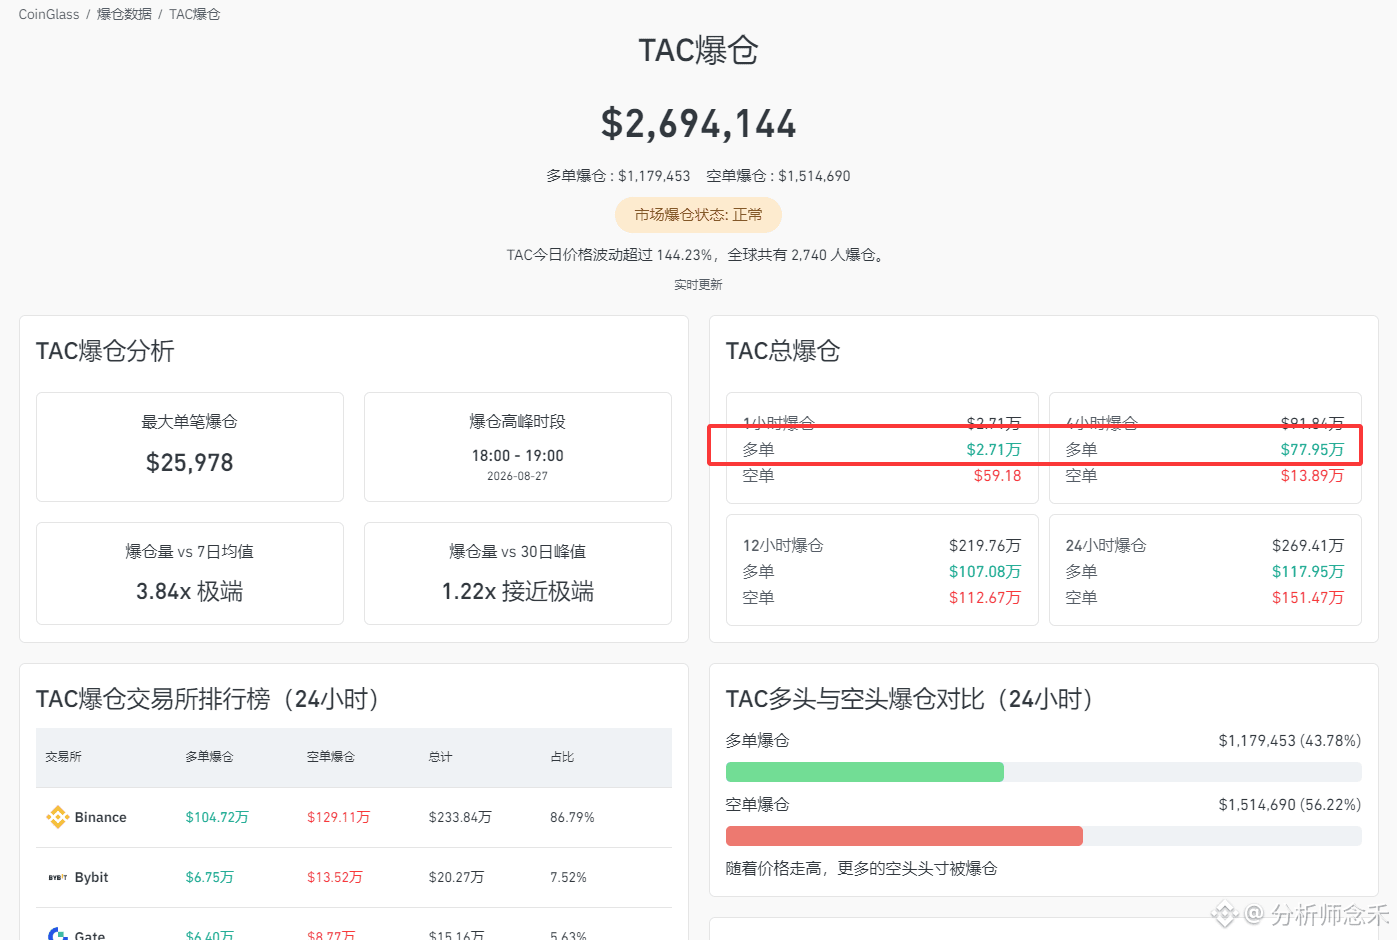This screenshot has height=940, width=1397.
Task: Click the 多单爆仓 : $1,179,453 summary text
Action: pyautogui.click(x=618, y=176)
